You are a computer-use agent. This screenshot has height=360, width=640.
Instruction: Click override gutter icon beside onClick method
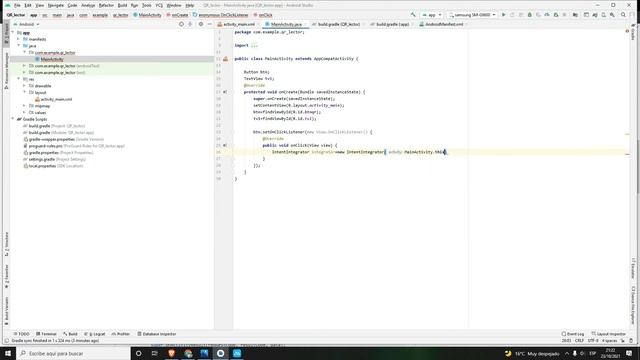coord(225,145)
